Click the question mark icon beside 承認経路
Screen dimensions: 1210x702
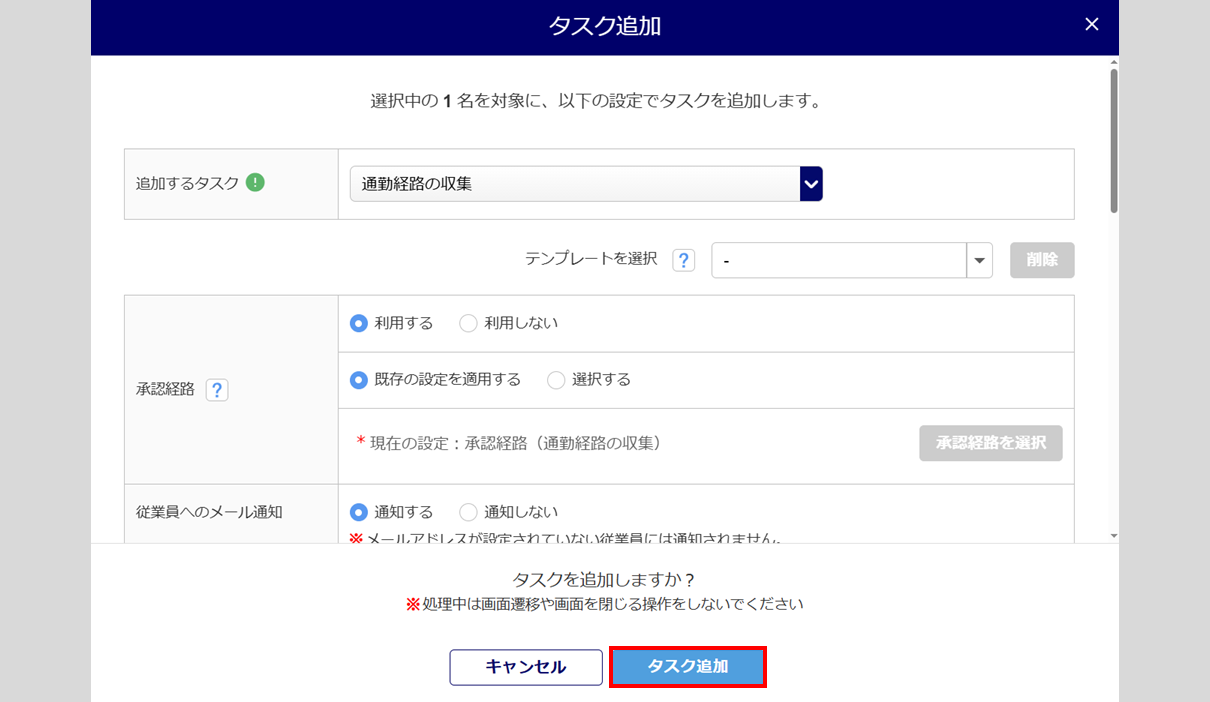[217, 390]
